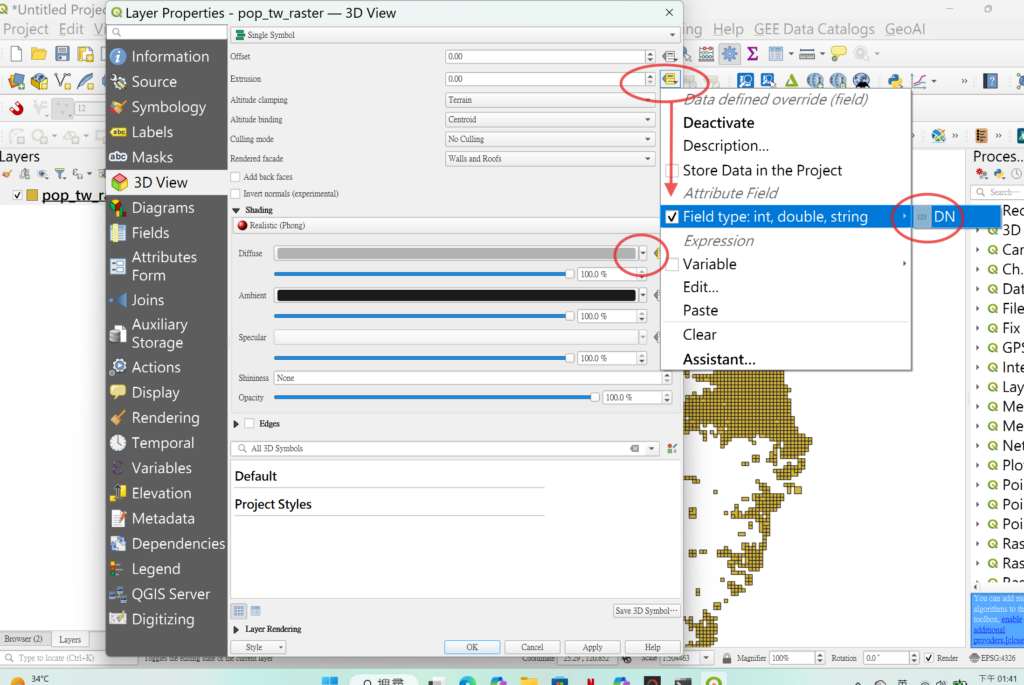Expand the Edges section arrow
This screenshot has width=1024, height=685.
pos(236,424)
